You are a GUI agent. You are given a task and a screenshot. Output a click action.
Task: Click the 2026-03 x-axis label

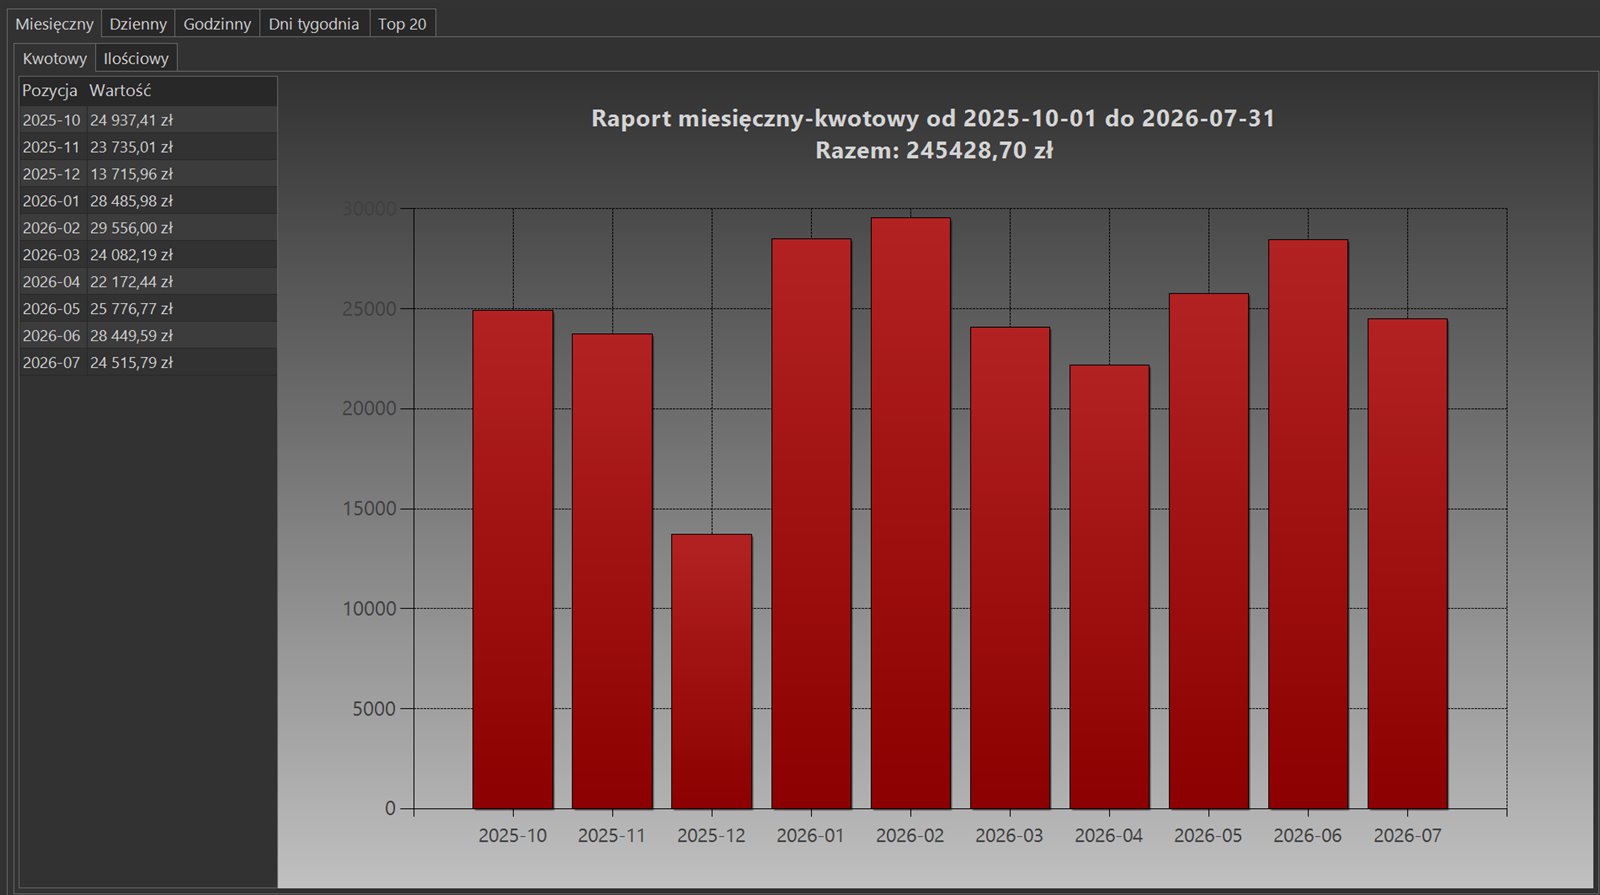1010,836
